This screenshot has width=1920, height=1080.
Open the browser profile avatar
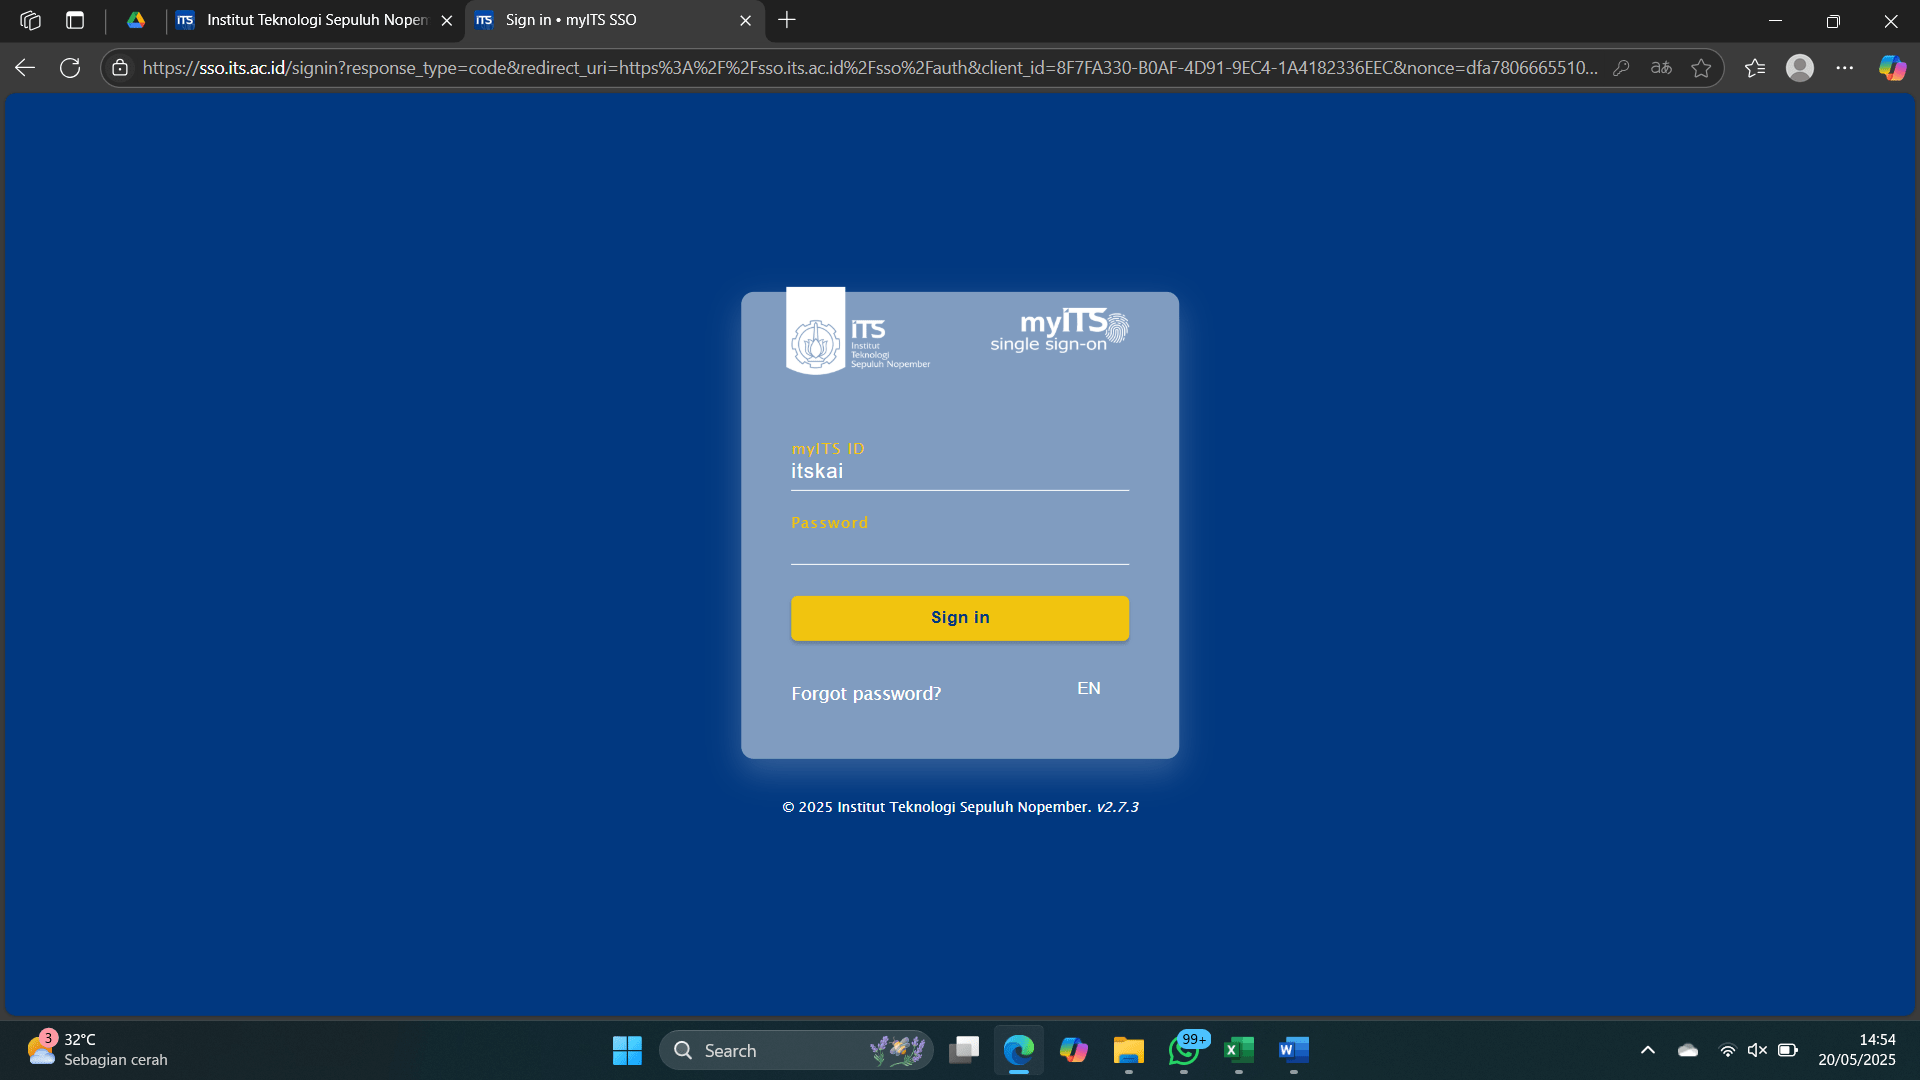click(1800, 68)
